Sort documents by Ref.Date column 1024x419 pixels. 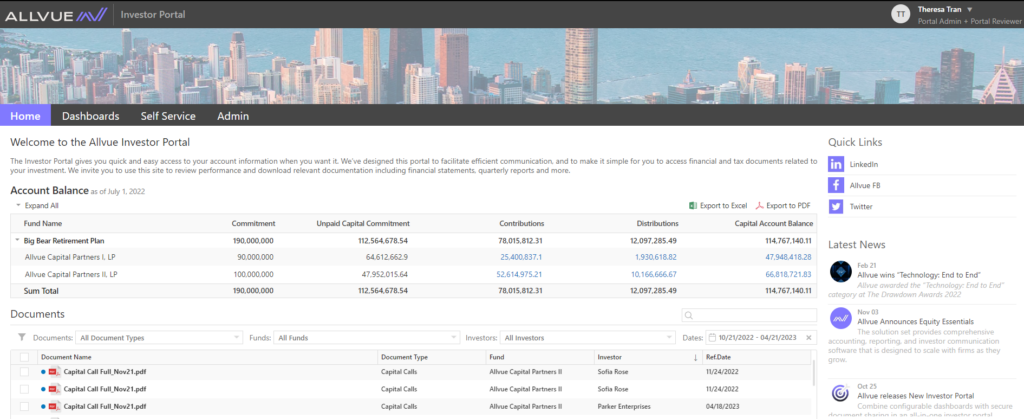tap(718, 357)
